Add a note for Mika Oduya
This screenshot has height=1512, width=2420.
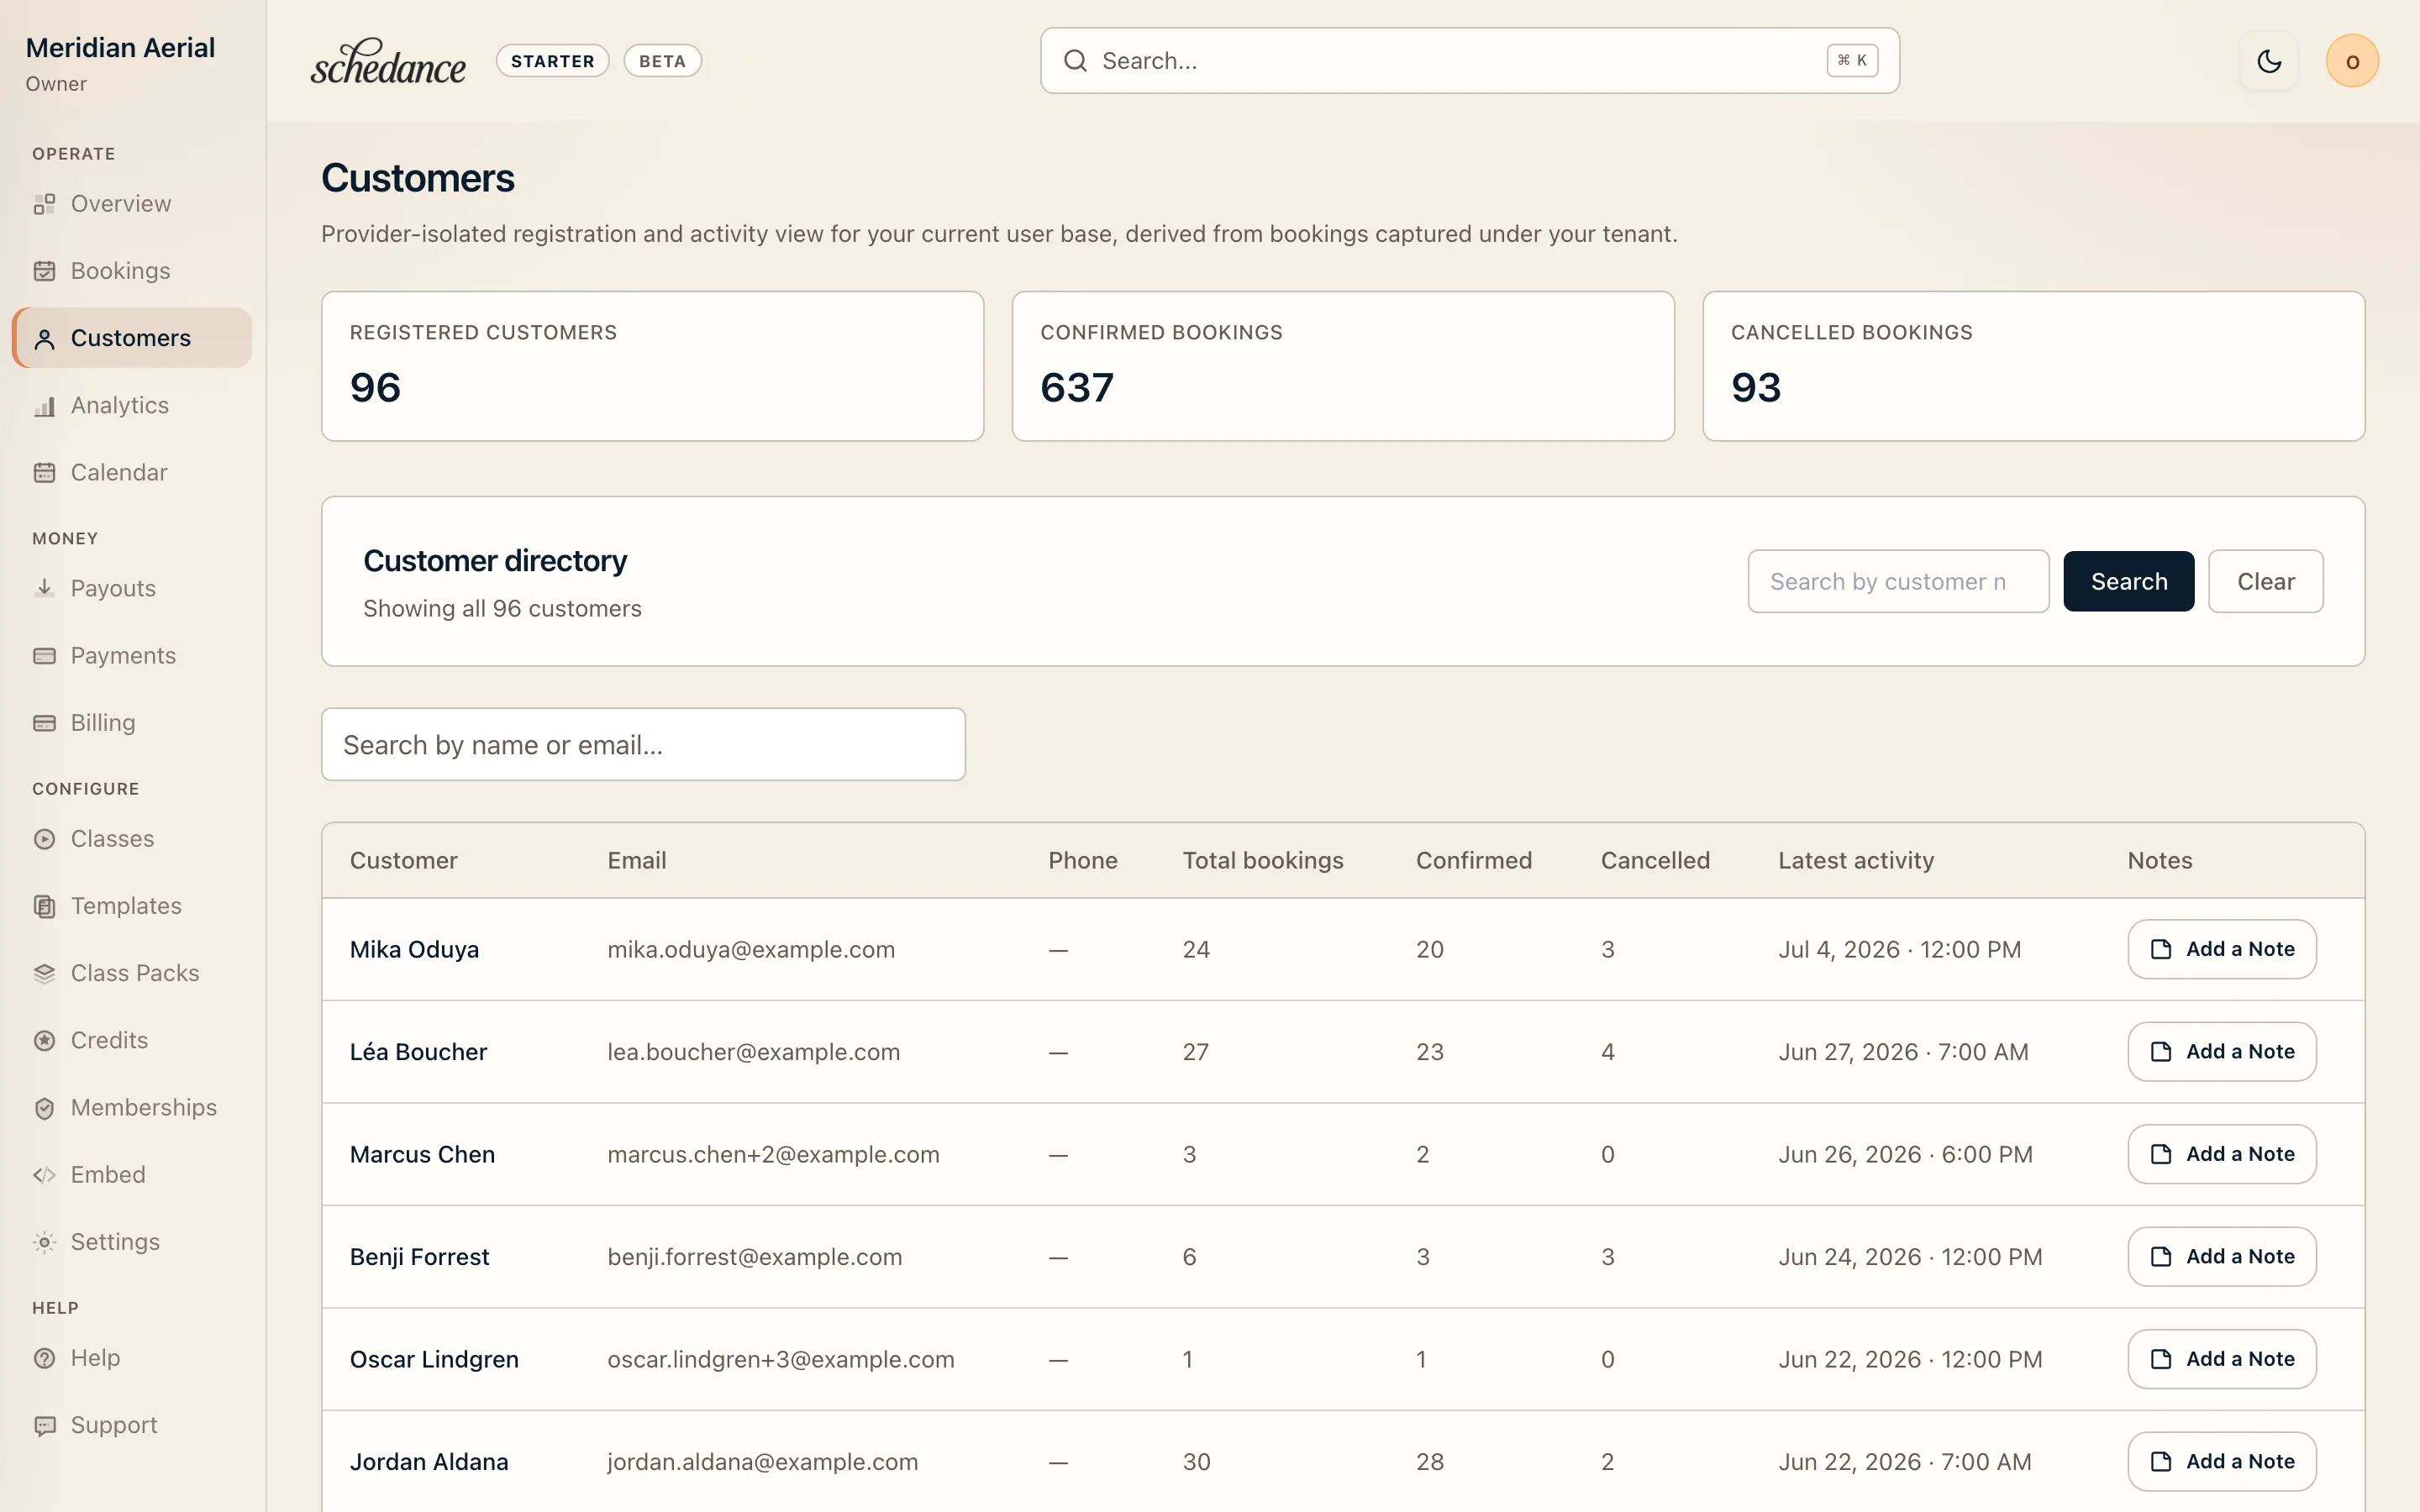(2221, 949)
